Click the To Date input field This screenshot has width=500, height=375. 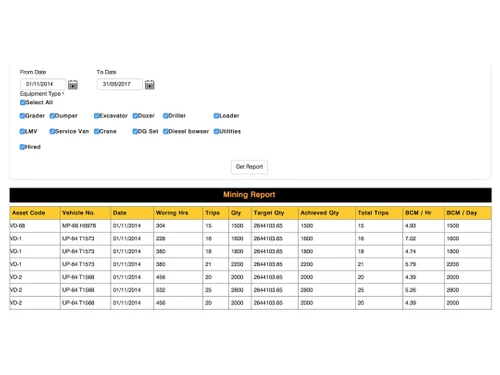120,84
